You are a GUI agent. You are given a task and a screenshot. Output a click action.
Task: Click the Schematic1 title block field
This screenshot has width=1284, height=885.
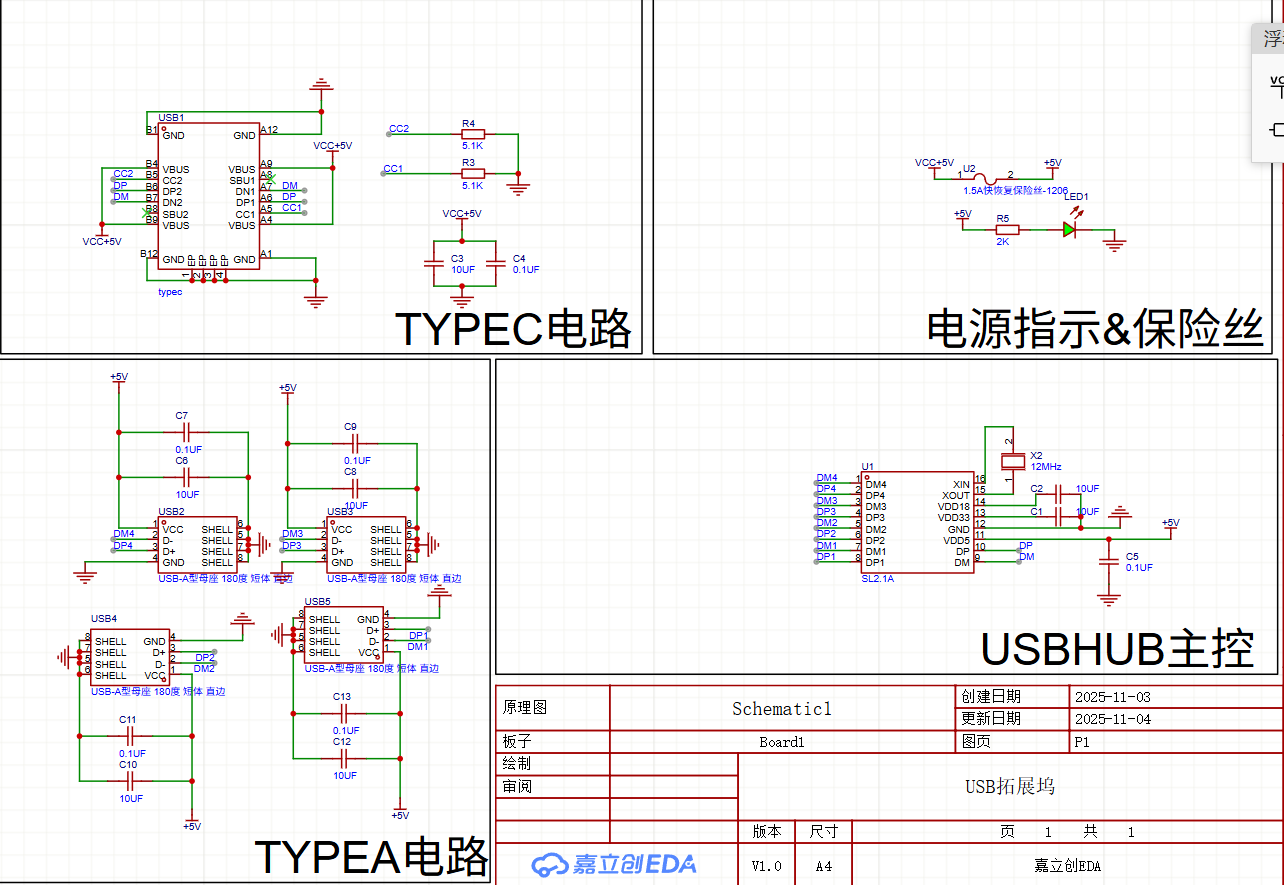pyautogui.click(x=781, y=708)
